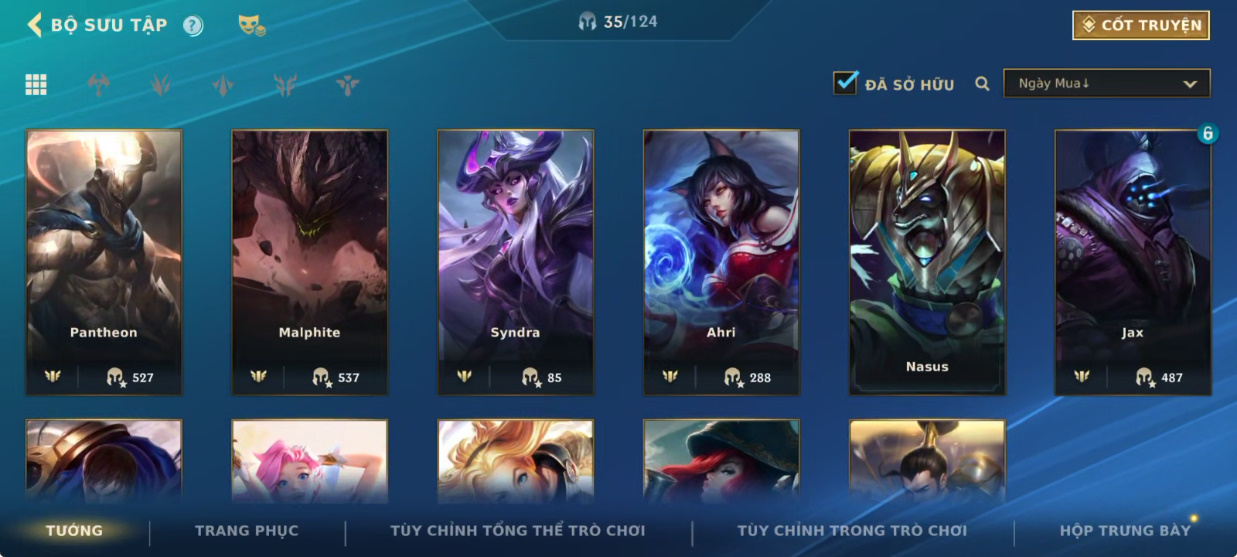Open the Ngày Mua sort dropdown
The width and height of the screenshot is (1237, 557).
tap(1107, 84)
